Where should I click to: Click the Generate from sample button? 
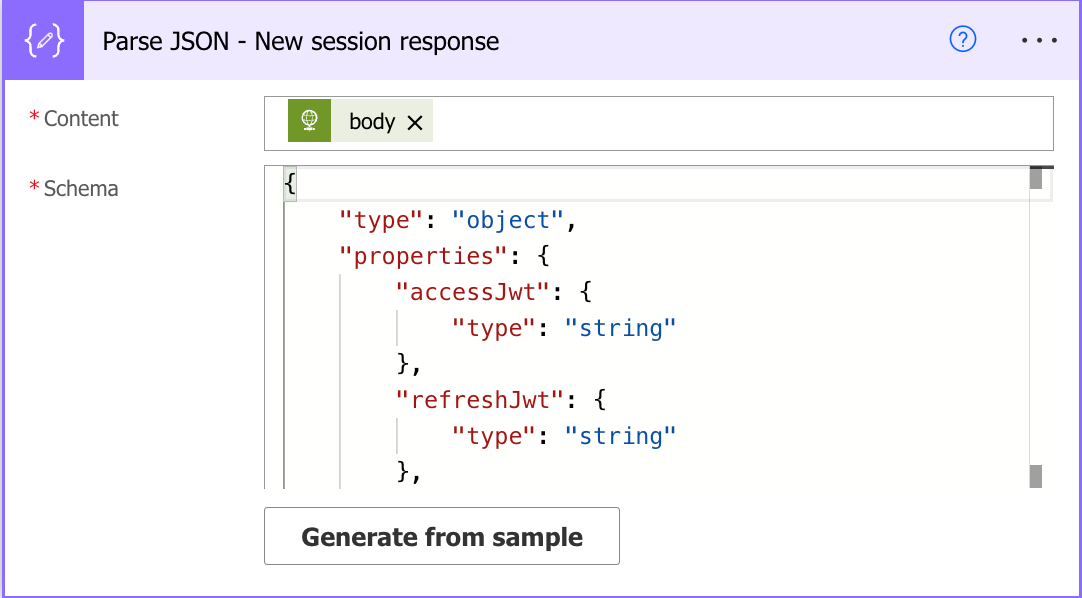coord(441,537)
